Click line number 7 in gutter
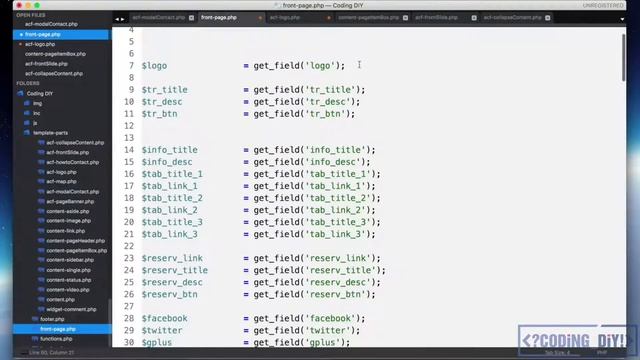 [x=131, y=66]
